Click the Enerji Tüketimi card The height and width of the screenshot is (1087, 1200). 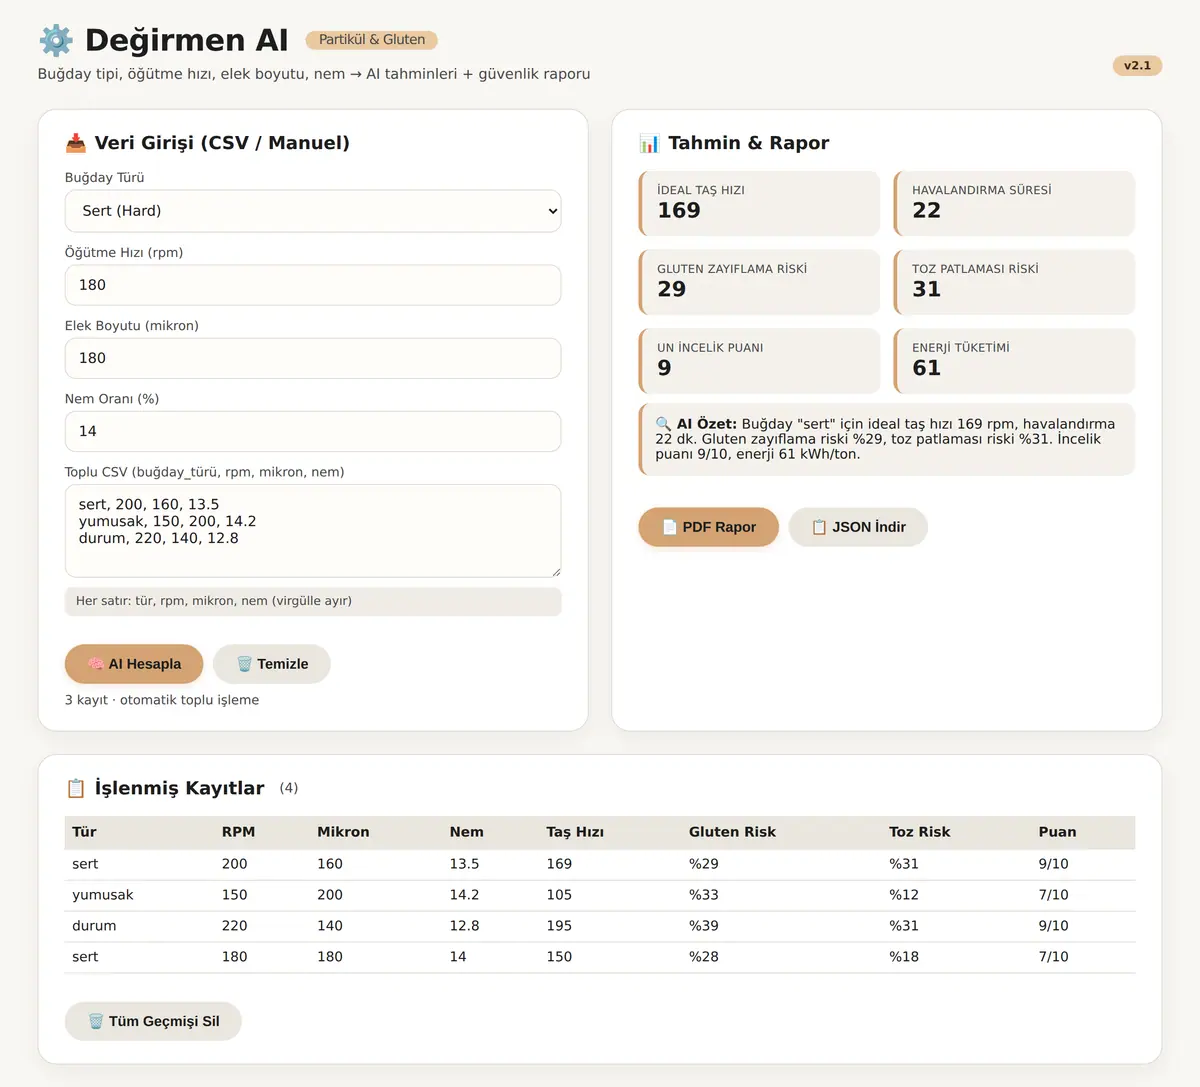click(1014, 361)
